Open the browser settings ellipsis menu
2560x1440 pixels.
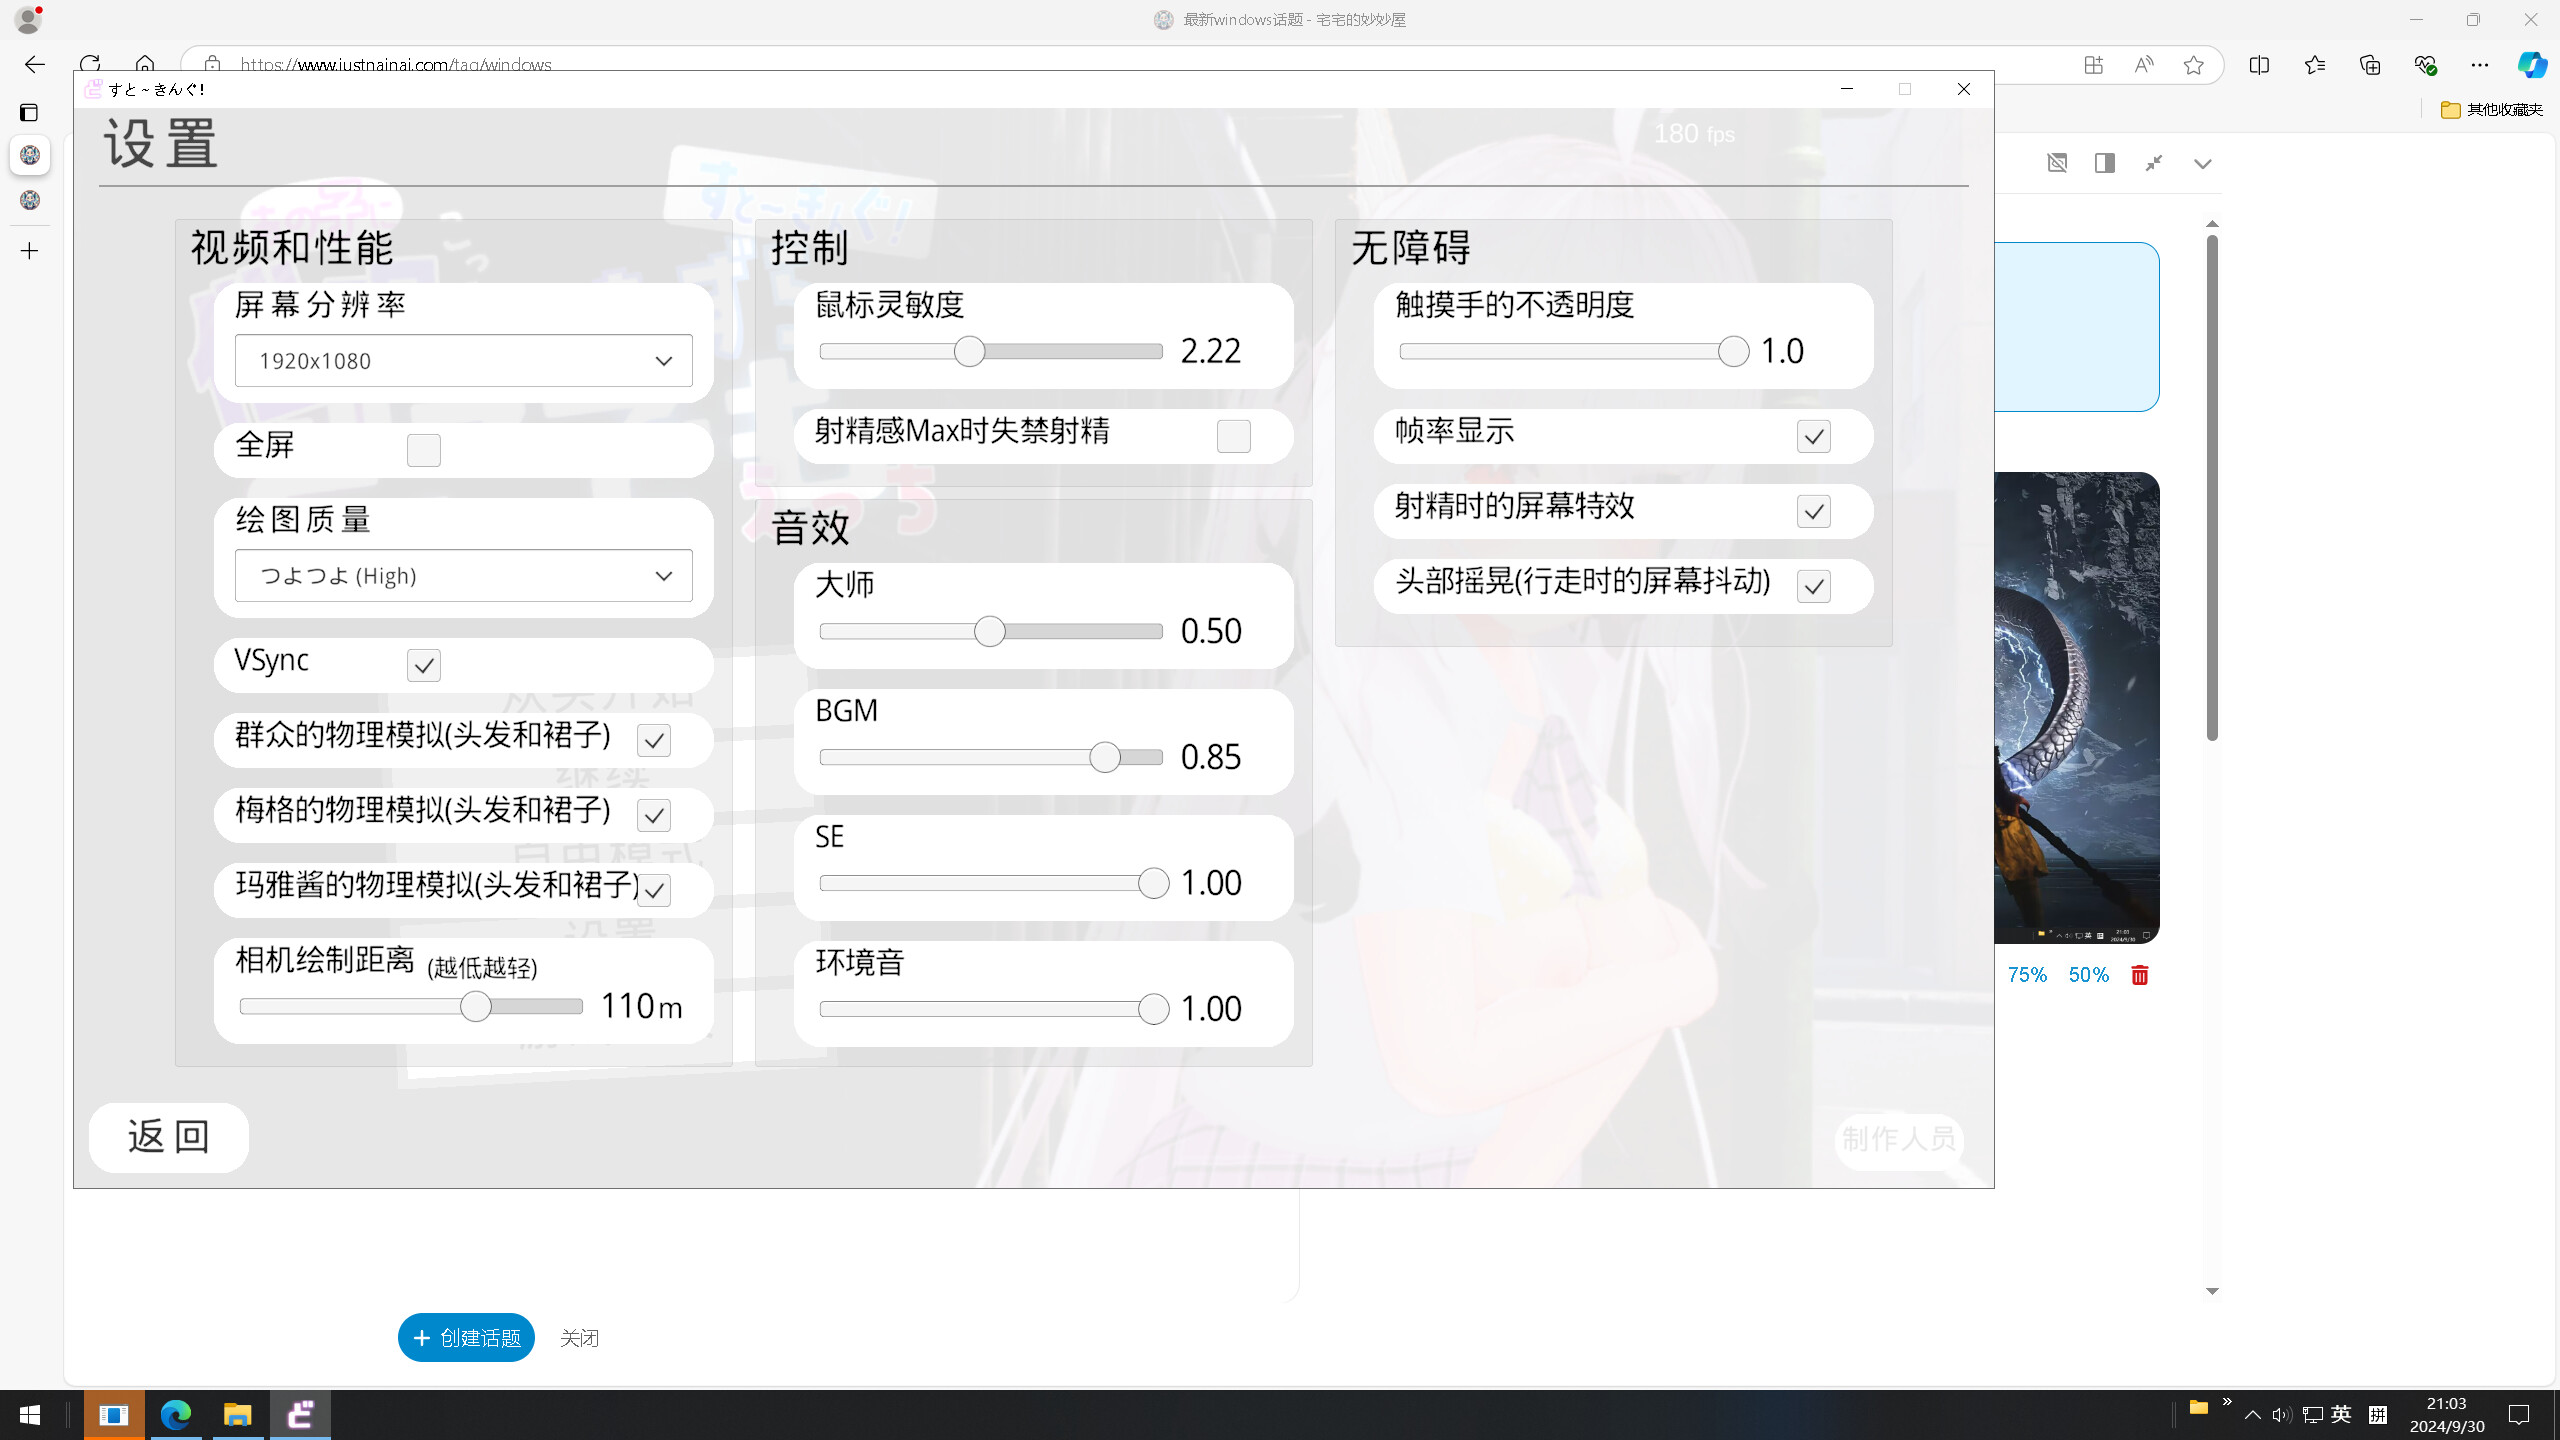coord(2480,65)
